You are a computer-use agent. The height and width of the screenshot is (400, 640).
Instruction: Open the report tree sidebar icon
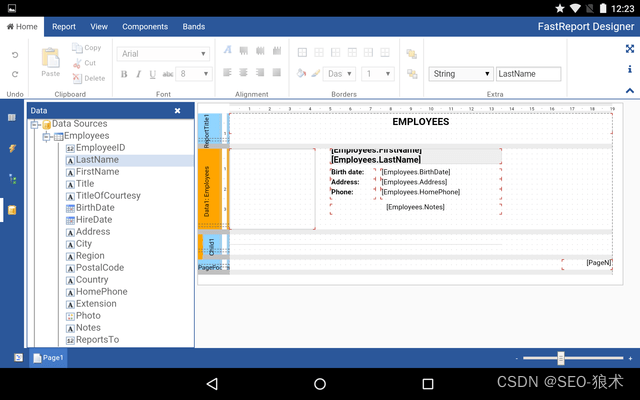(x=12, y=179)
